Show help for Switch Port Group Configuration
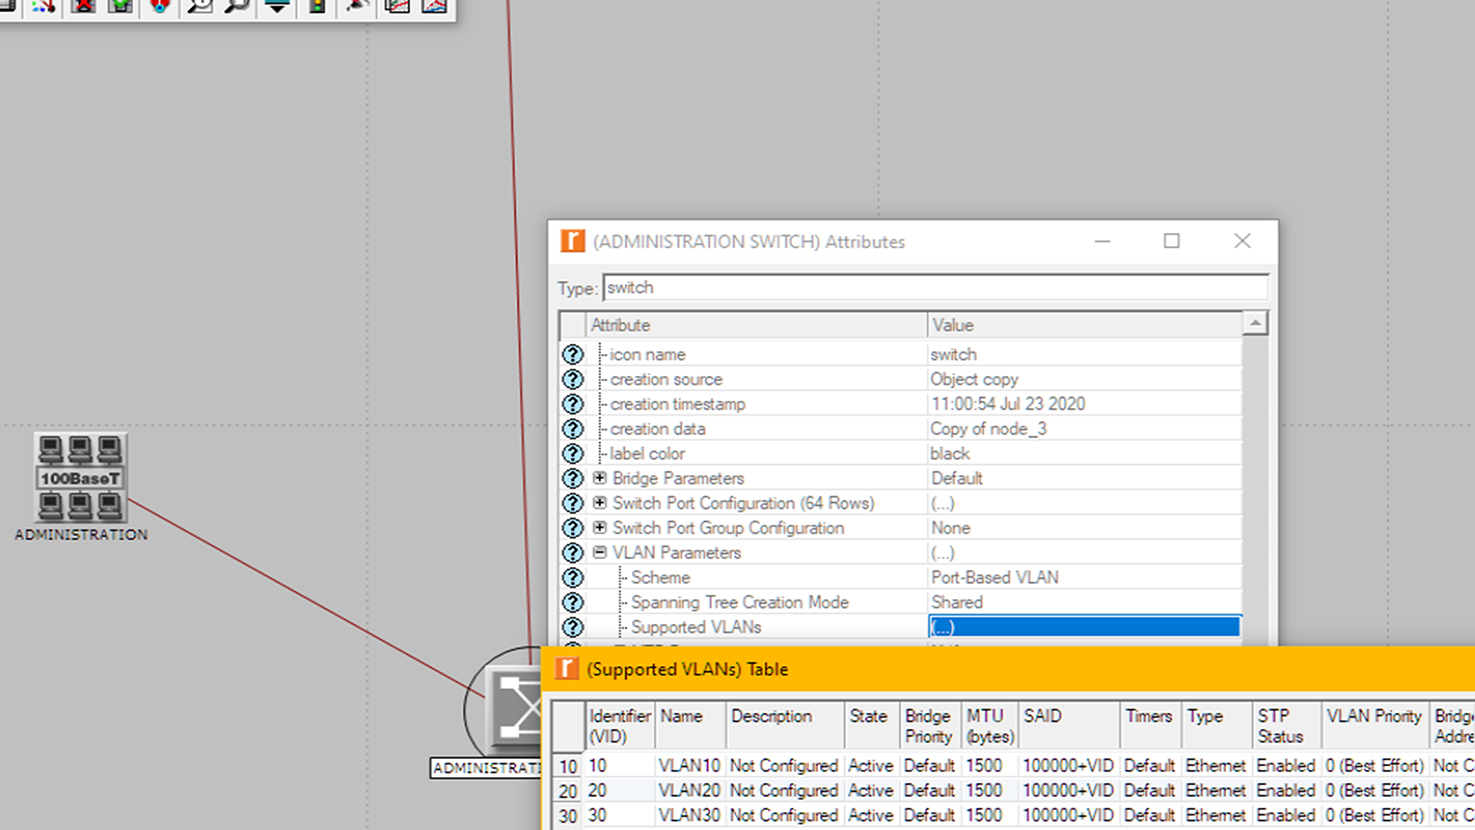Viewport: 1475px width, 830px height. (x=572, y=528)
